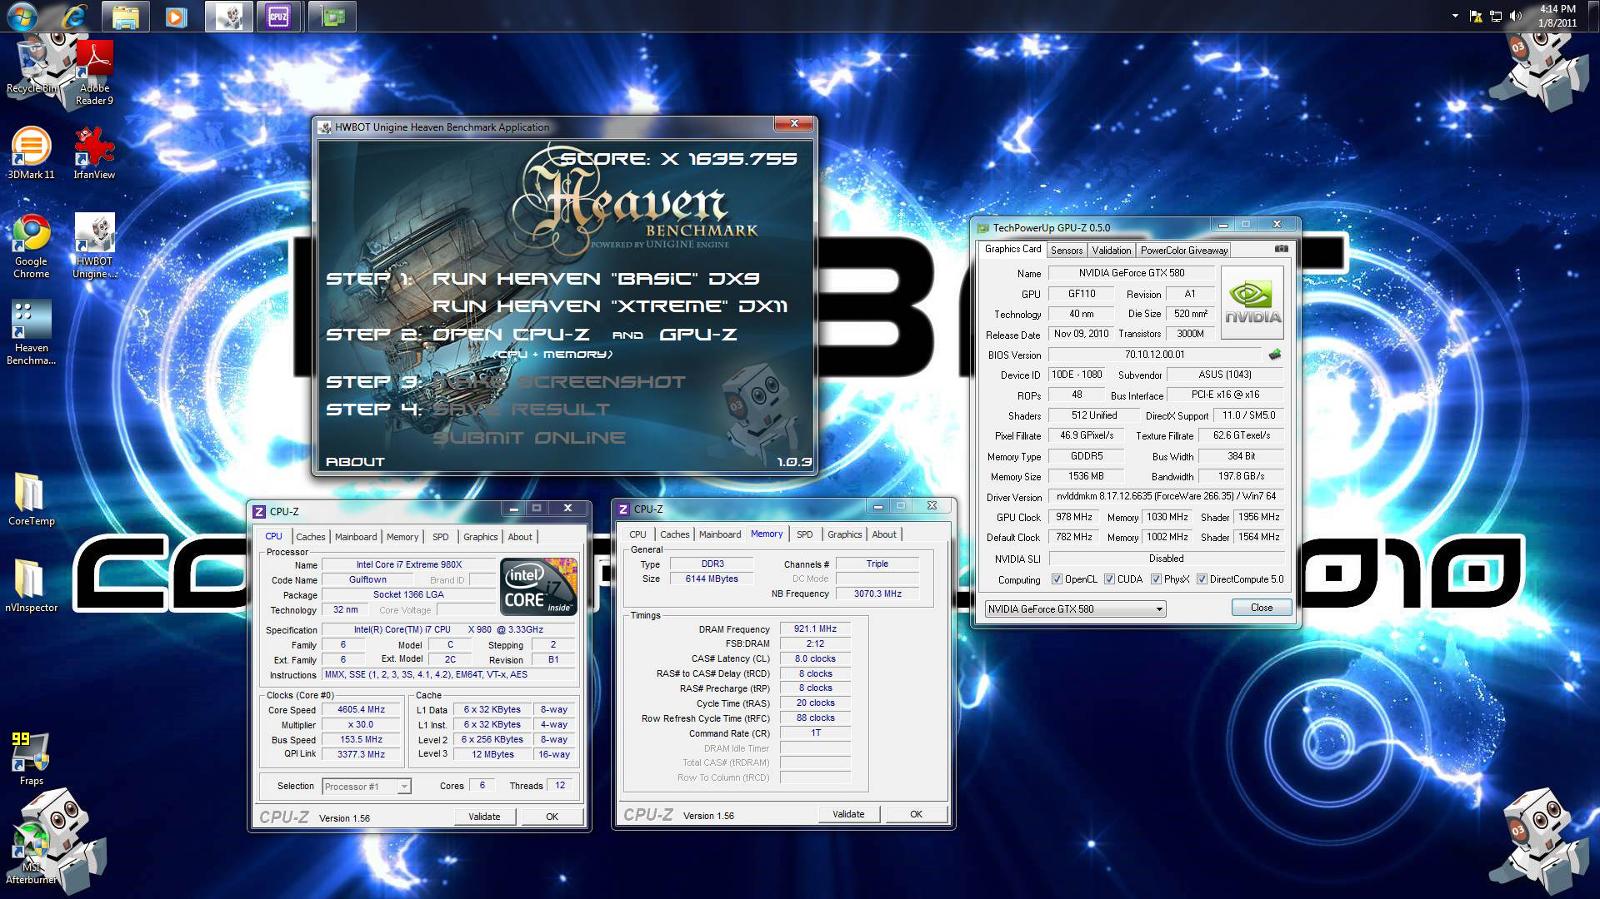Open Internet Explorer from the taskbar
Image resolution: width=1600 pixels, height=899 pixels.
coord(73,16)
